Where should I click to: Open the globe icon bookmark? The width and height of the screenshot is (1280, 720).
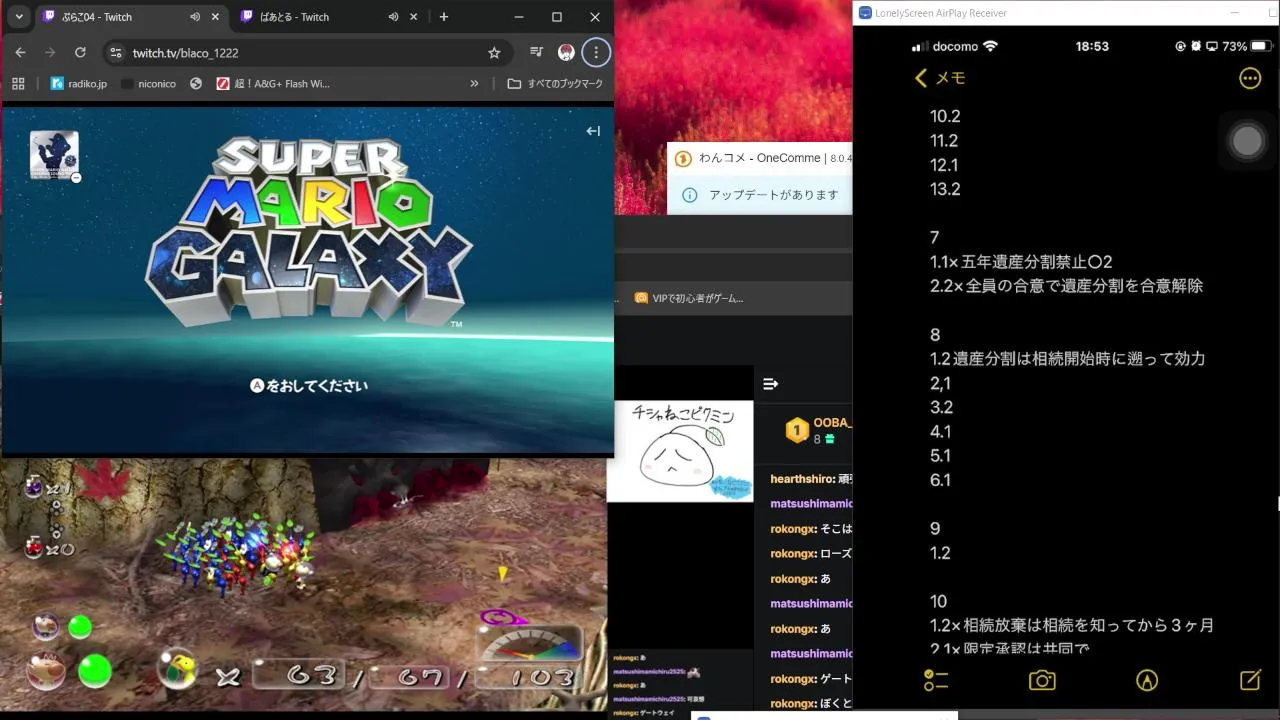(196, 84)
